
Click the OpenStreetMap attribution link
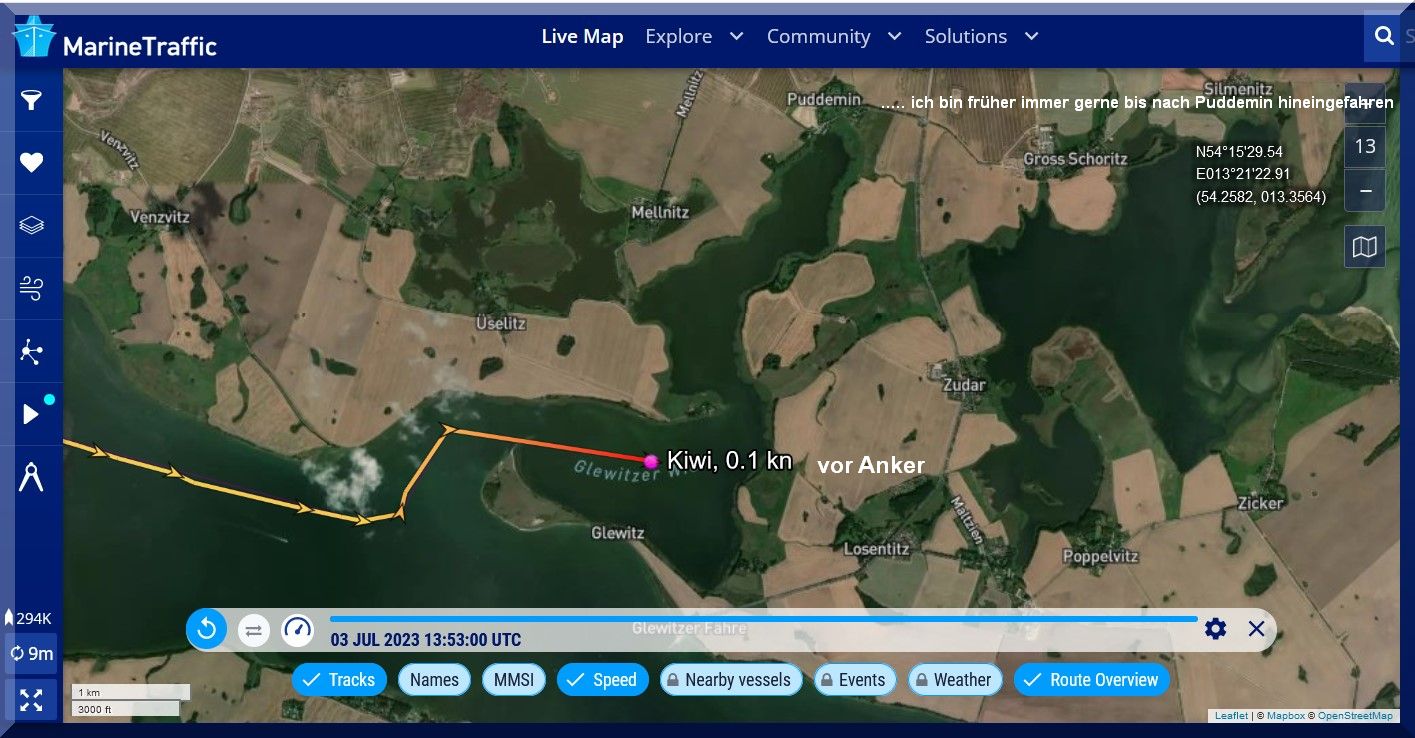tap(1355, 715)
